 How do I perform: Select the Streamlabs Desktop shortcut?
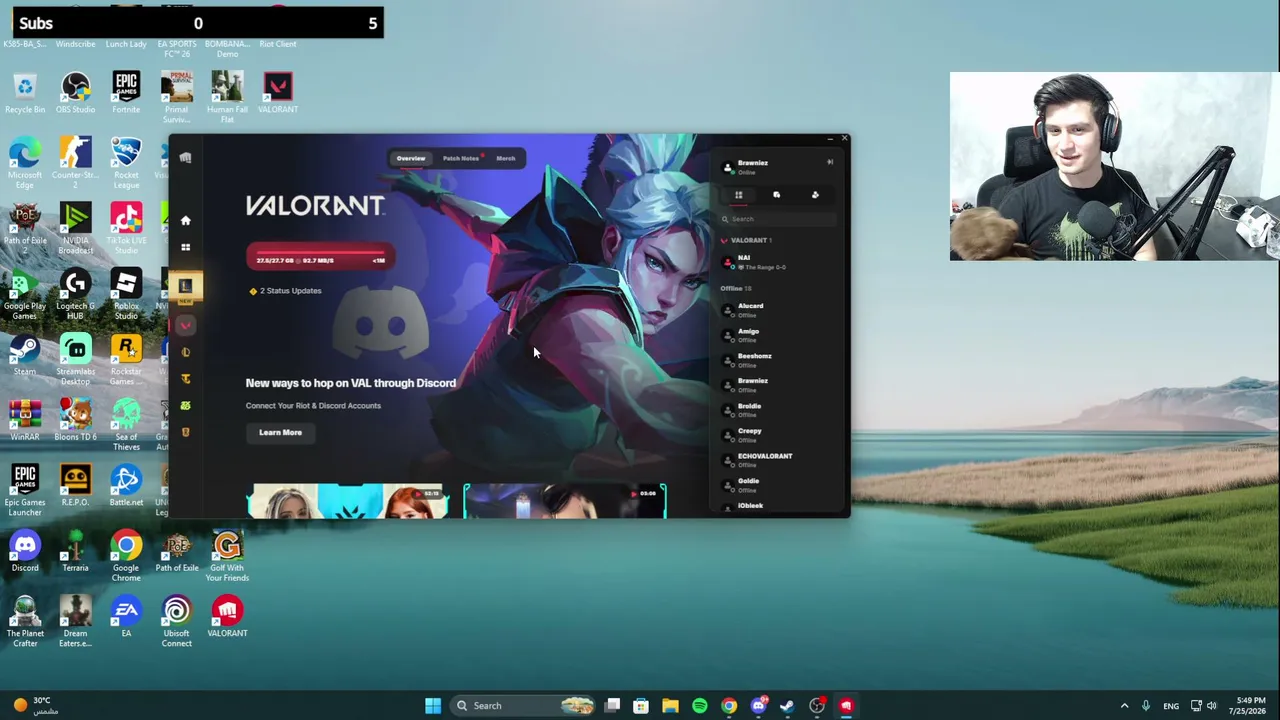tap(75, 360)
